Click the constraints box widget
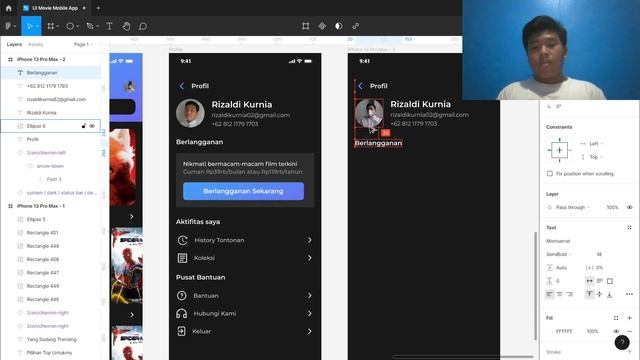 (x=559, y=150)
